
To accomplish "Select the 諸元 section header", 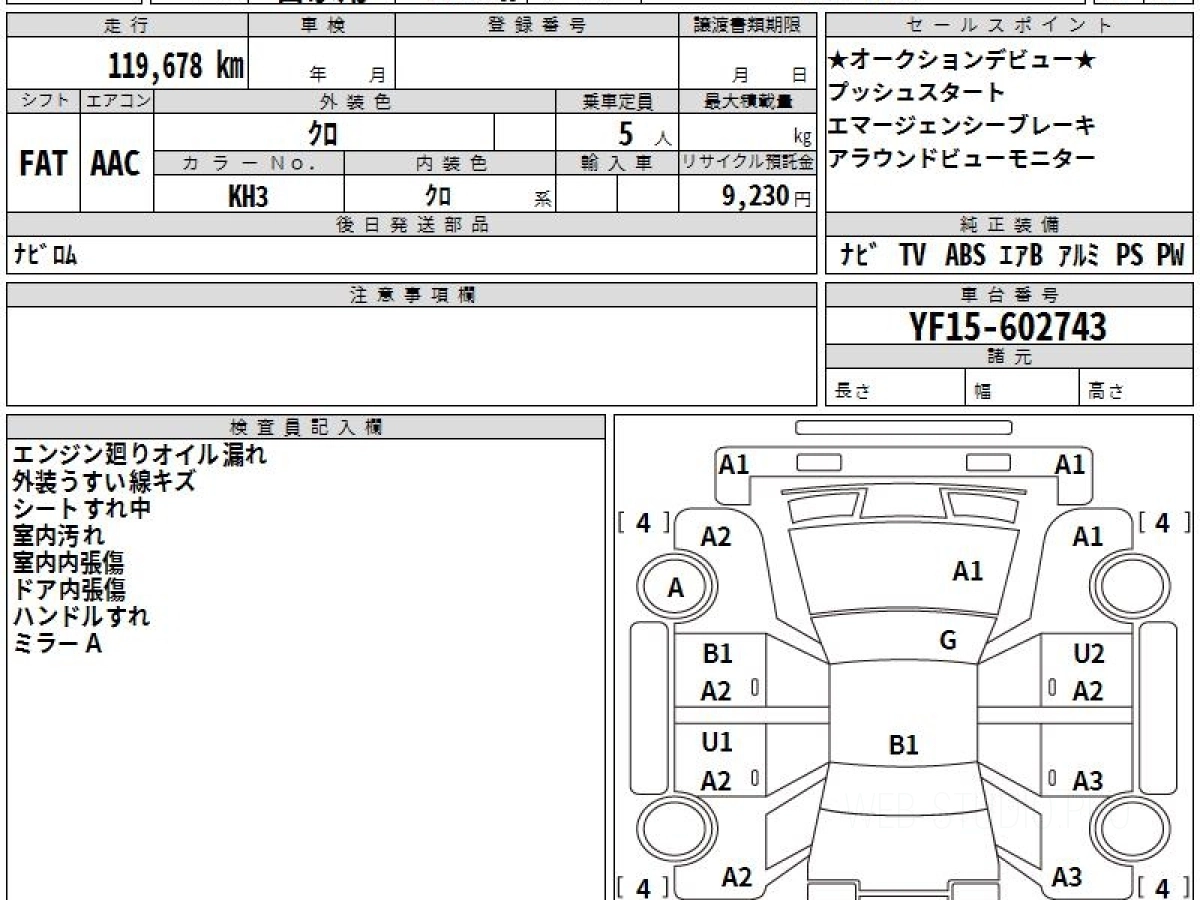I will tap(1009, 357).
